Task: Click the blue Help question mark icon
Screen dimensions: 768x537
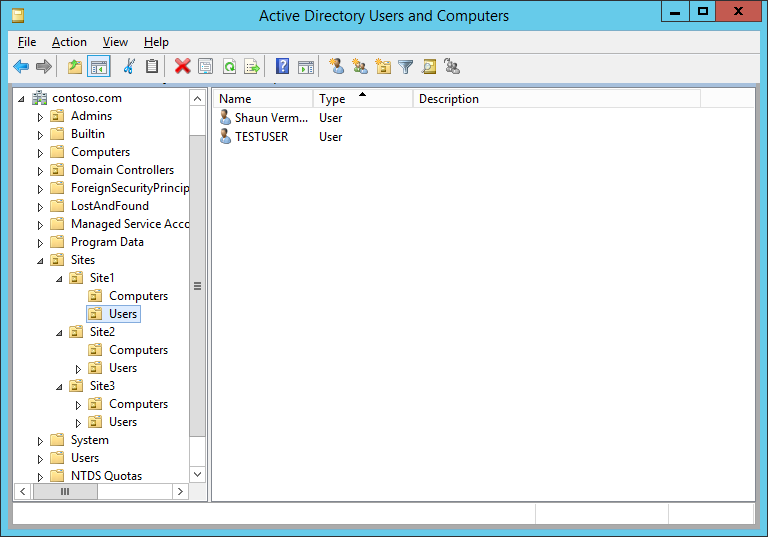Action: click(x=283, y=66)
